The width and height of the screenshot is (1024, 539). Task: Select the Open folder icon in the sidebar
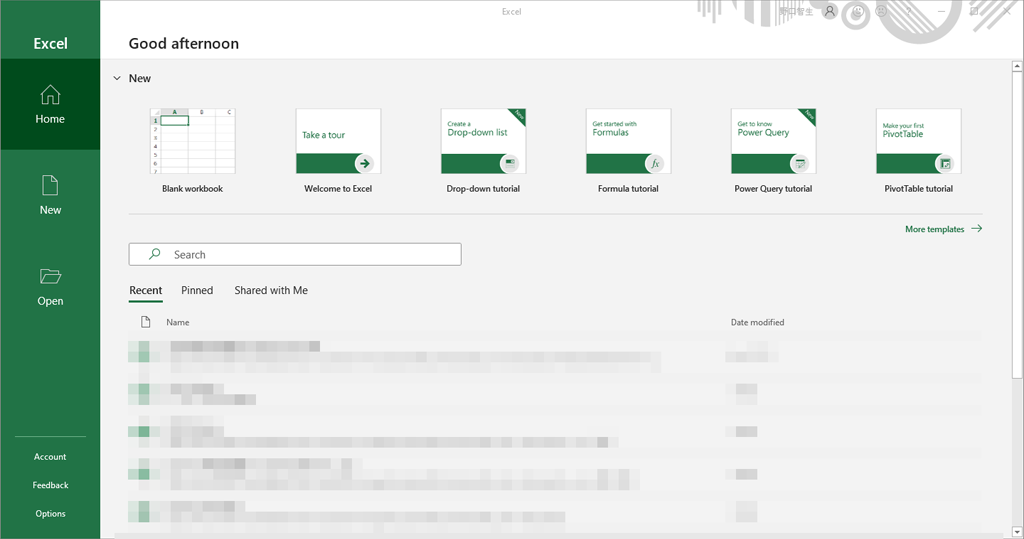click(50, 276)
